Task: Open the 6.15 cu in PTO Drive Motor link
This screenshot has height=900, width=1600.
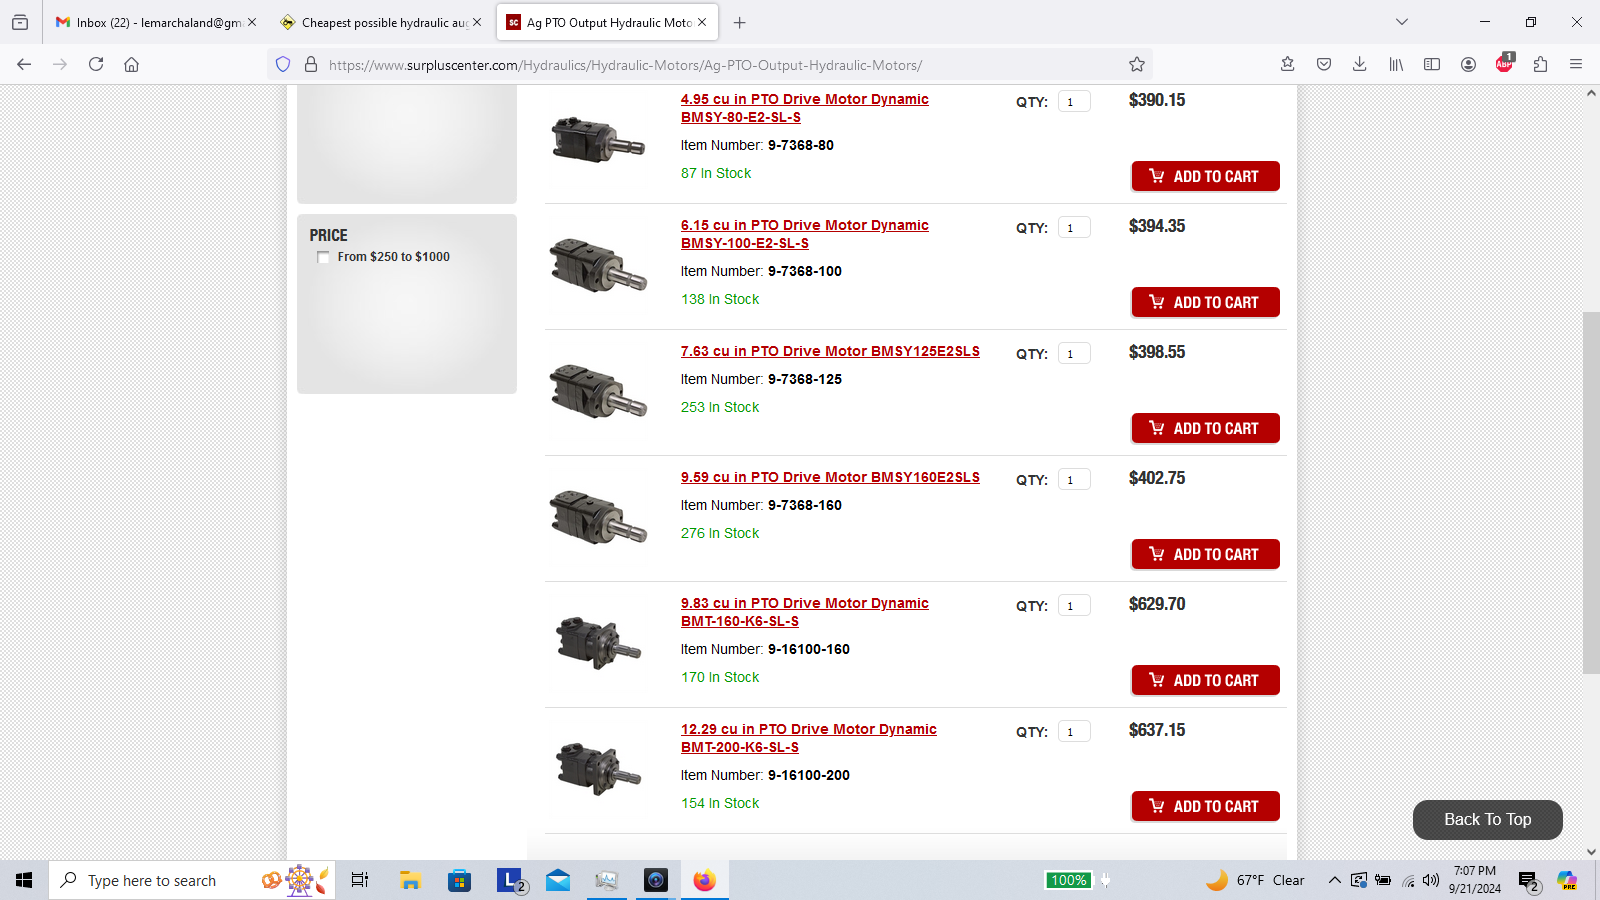Action: coord(805,234)
